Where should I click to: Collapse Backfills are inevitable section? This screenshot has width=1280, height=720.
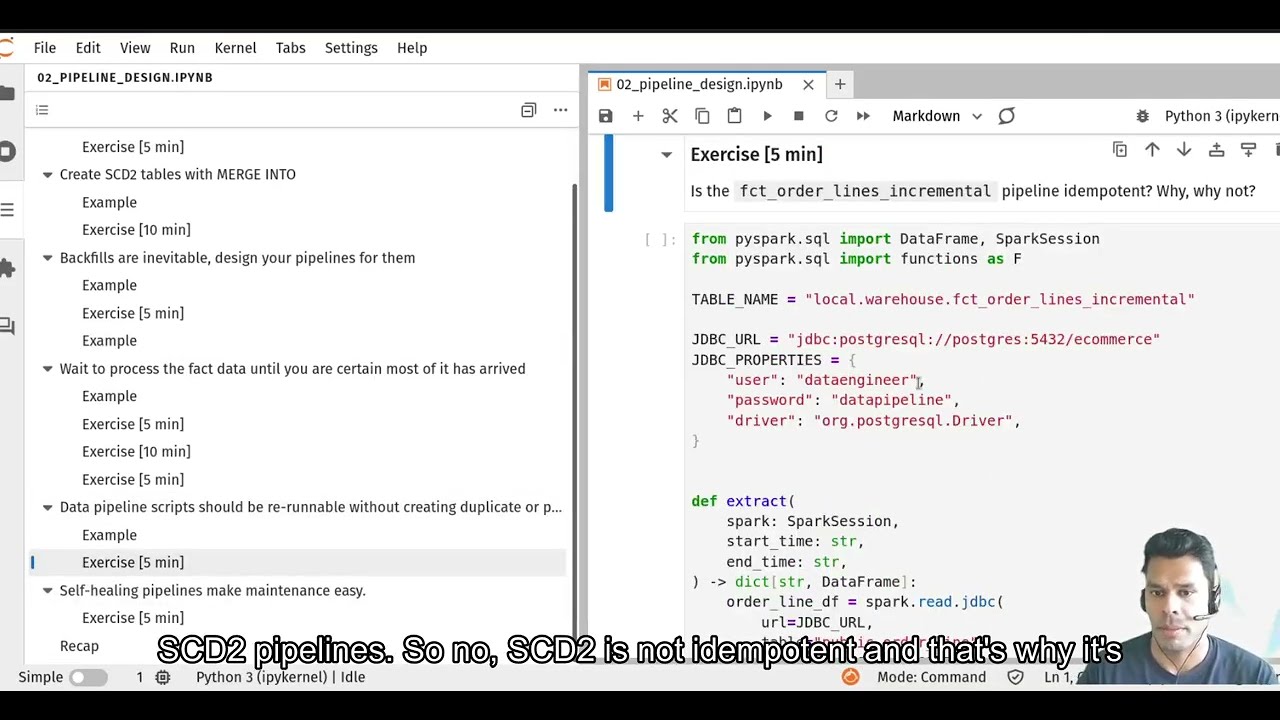point(47,258)
